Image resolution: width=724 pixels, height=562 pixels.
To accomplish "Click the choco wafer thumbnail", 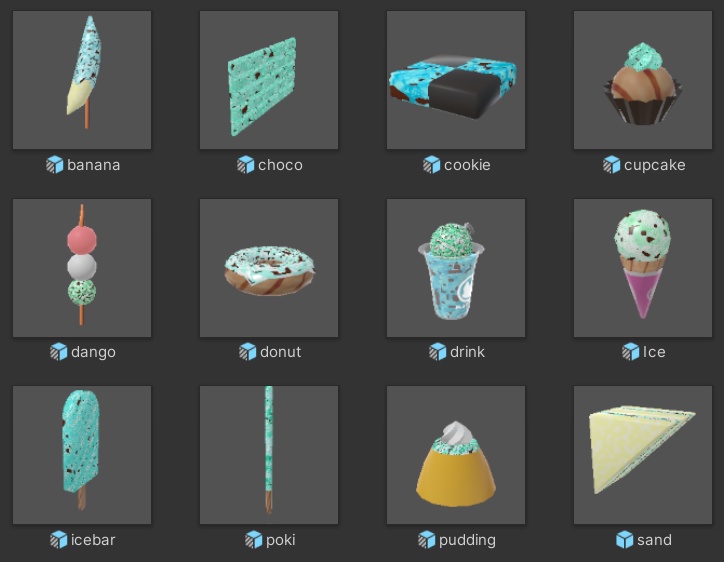I will (x=269, y=80).
